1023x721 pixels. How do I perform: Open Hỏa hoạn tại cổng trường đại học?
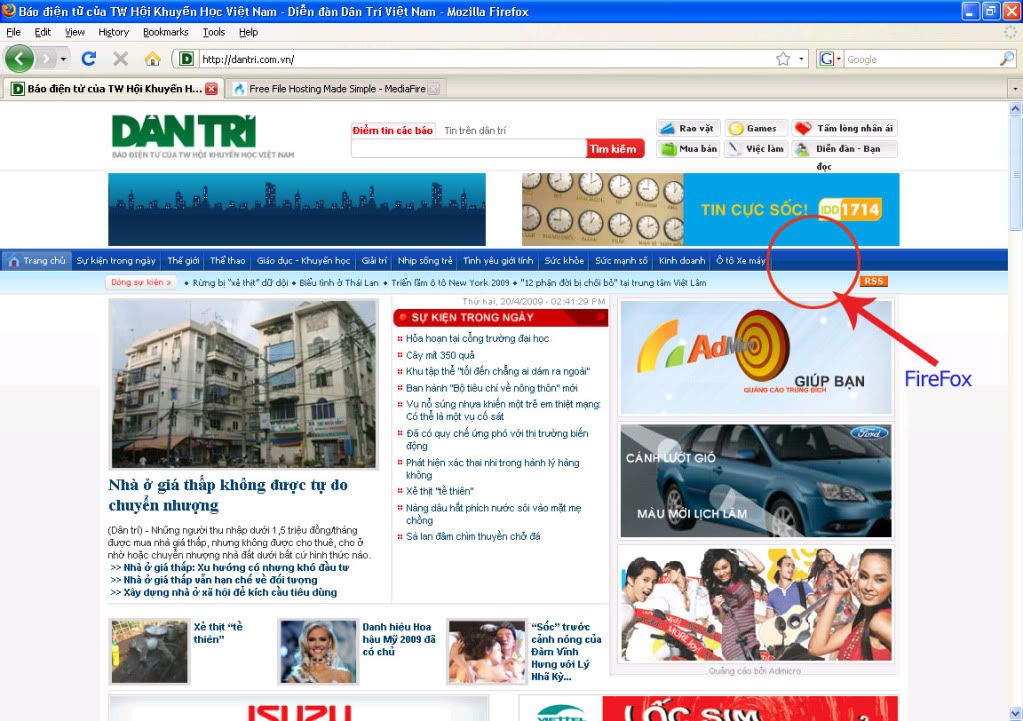tap(477, 339)
